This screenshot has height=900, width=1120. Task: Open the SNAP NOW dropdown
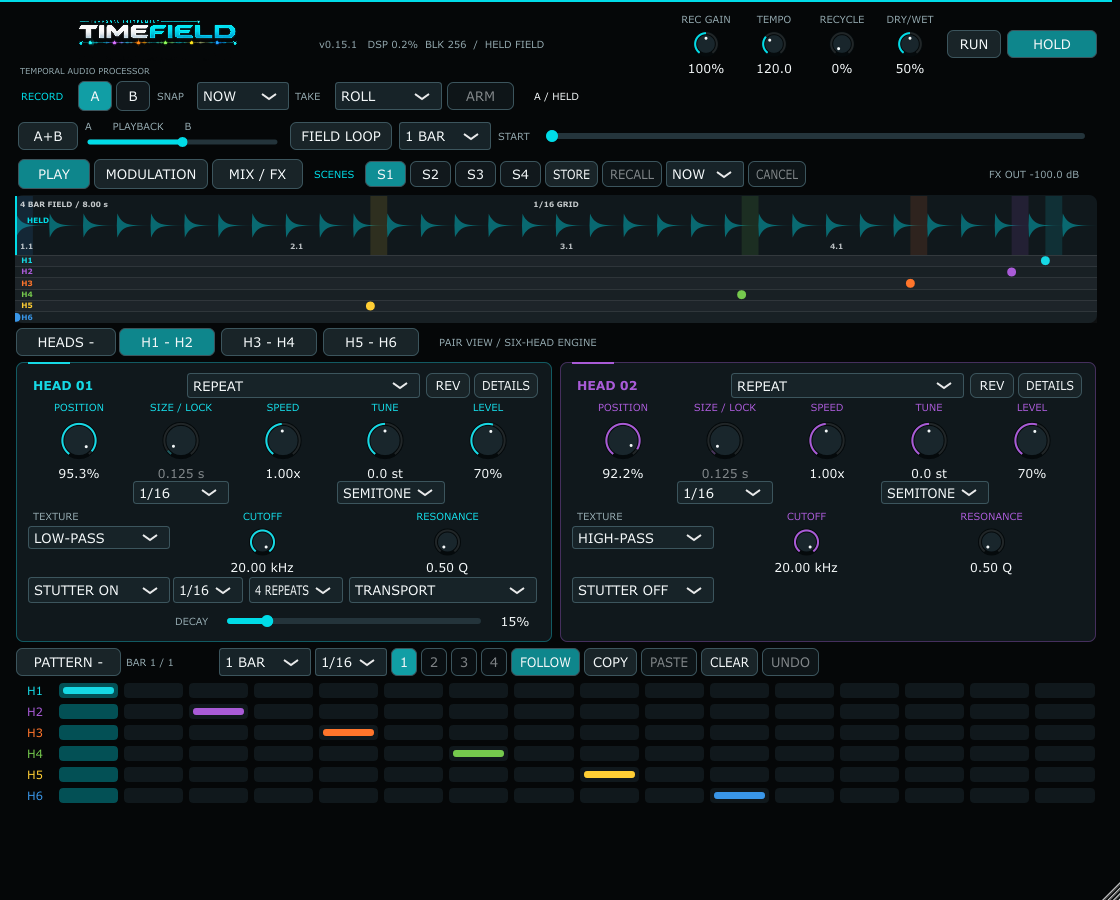243,96
